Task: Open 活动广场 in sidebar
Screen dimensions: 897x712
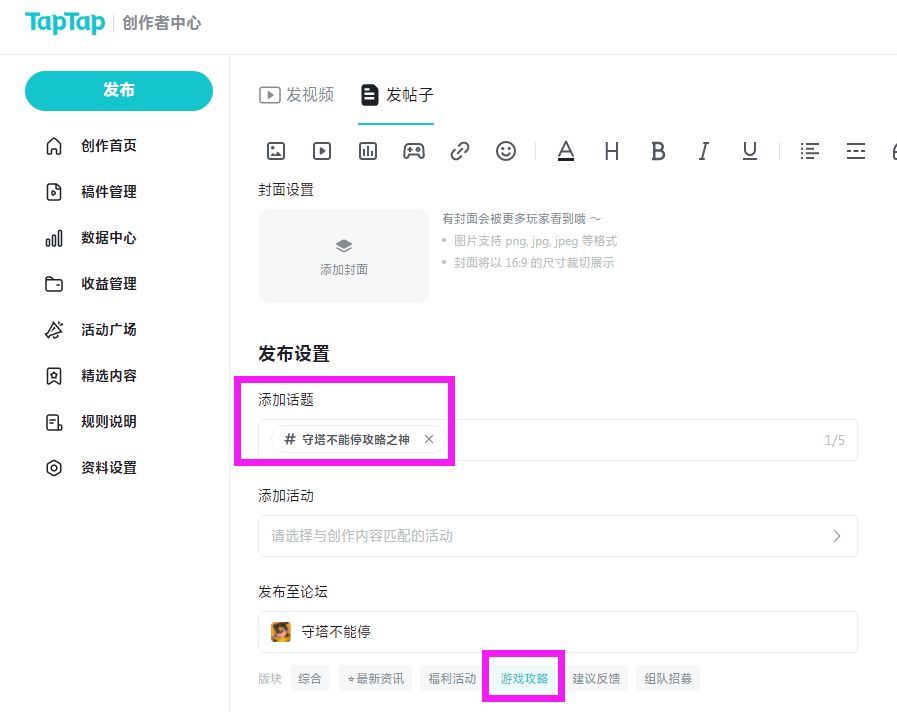Action: [x=109, y=330]
